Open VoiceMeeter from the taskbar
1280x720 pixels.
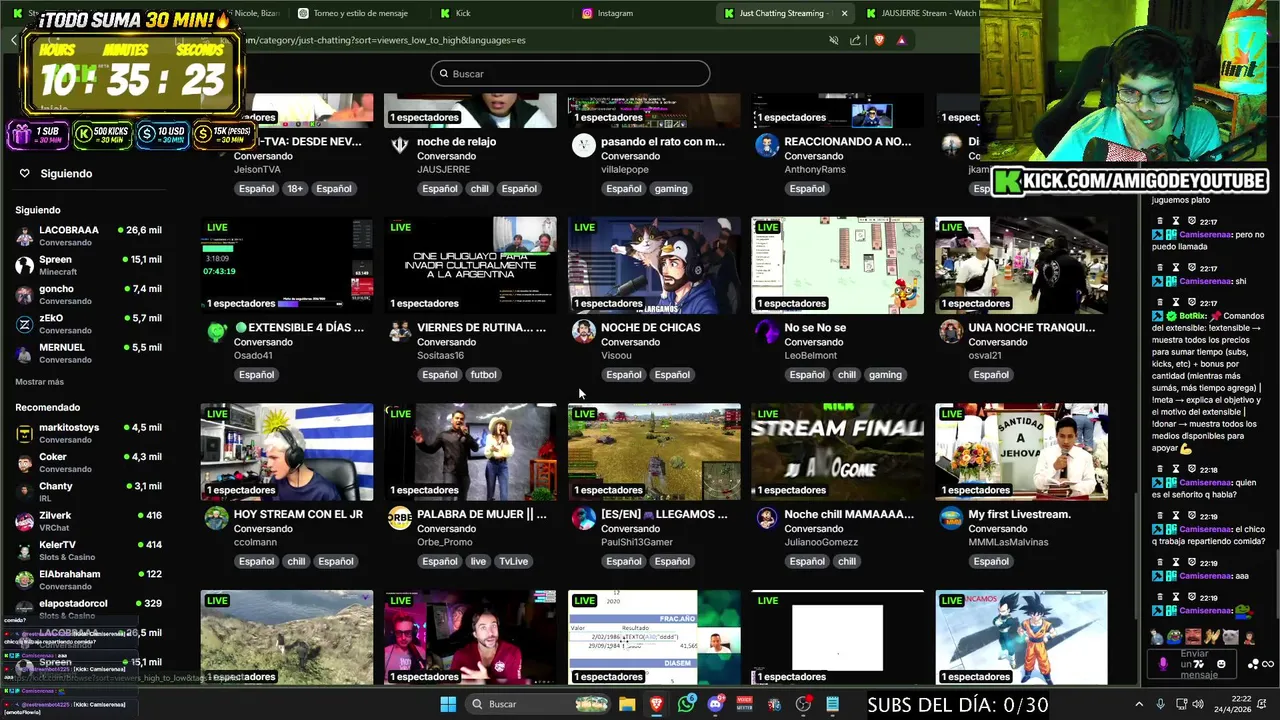(x=744, y=704)
